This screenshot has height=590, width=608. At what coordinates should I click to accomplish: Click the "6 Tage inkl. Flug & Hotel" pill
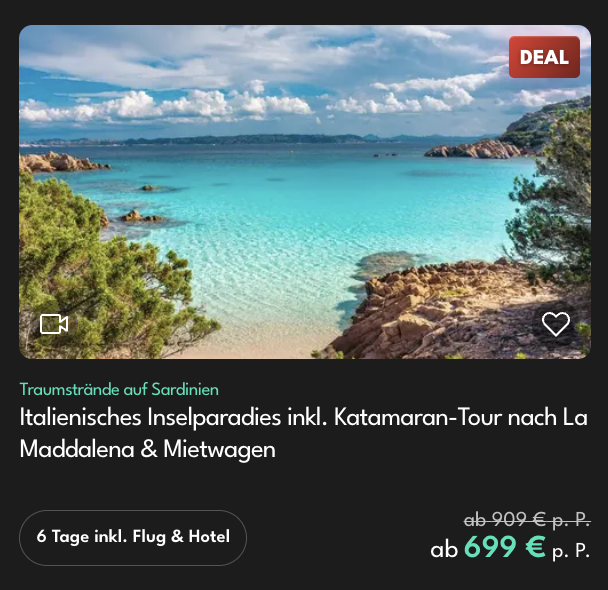click(x=133, y=538)
